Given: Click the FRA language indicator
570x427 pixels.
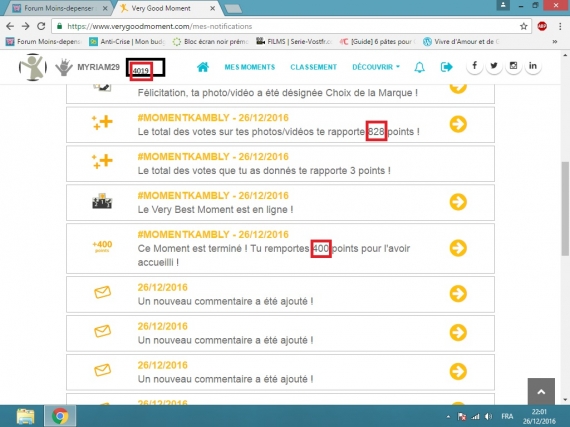Looking at the screenshot, I should coord(507,416).
